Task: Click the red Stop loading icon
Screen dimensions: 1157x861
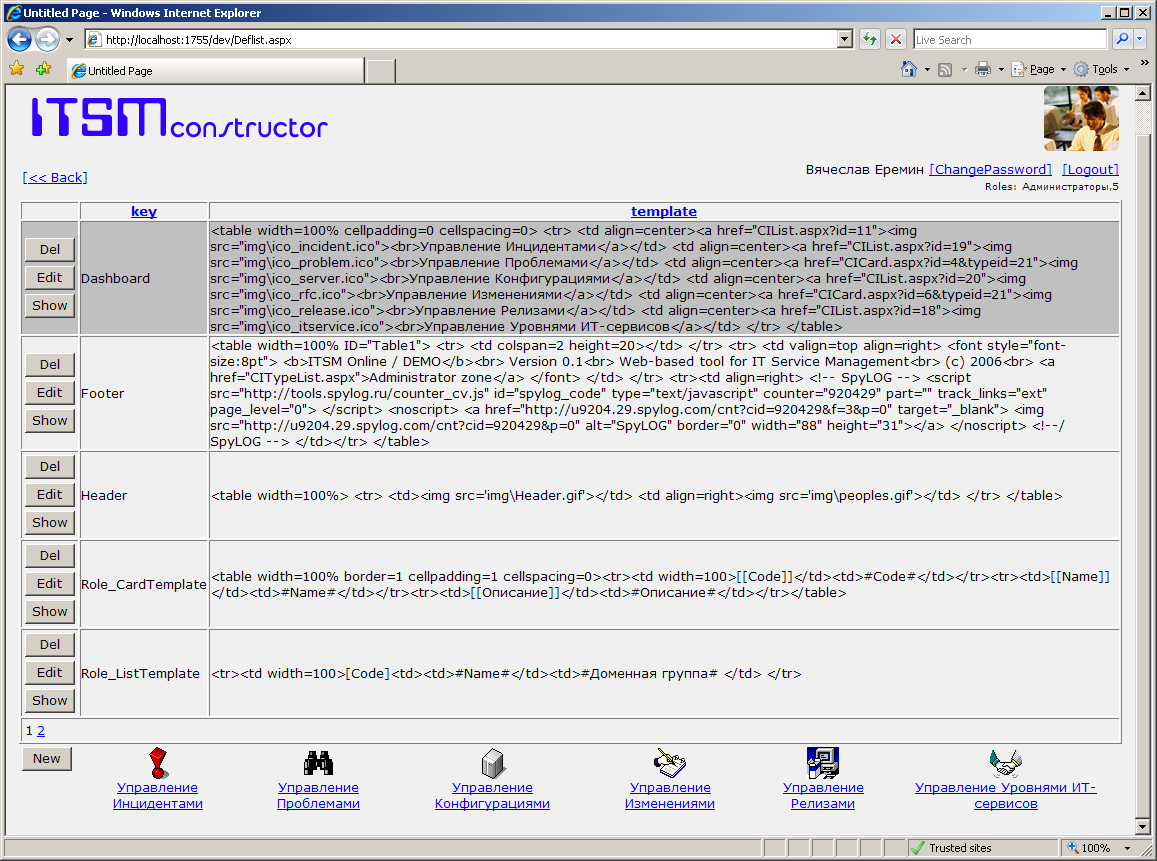Action: [x=896, y=40]
